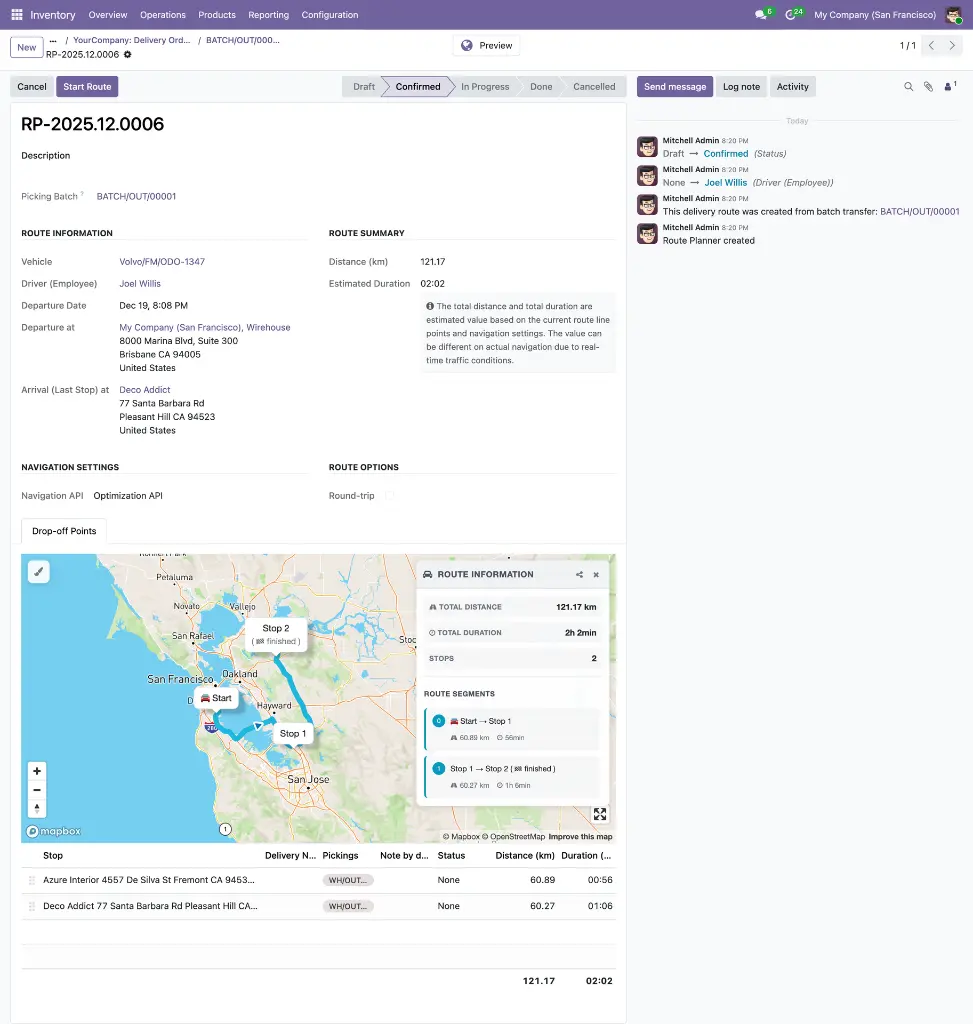Click the Preview button
Image resolution: width=973 pixels, height=1024 pixels.
[x=486, y=46]
